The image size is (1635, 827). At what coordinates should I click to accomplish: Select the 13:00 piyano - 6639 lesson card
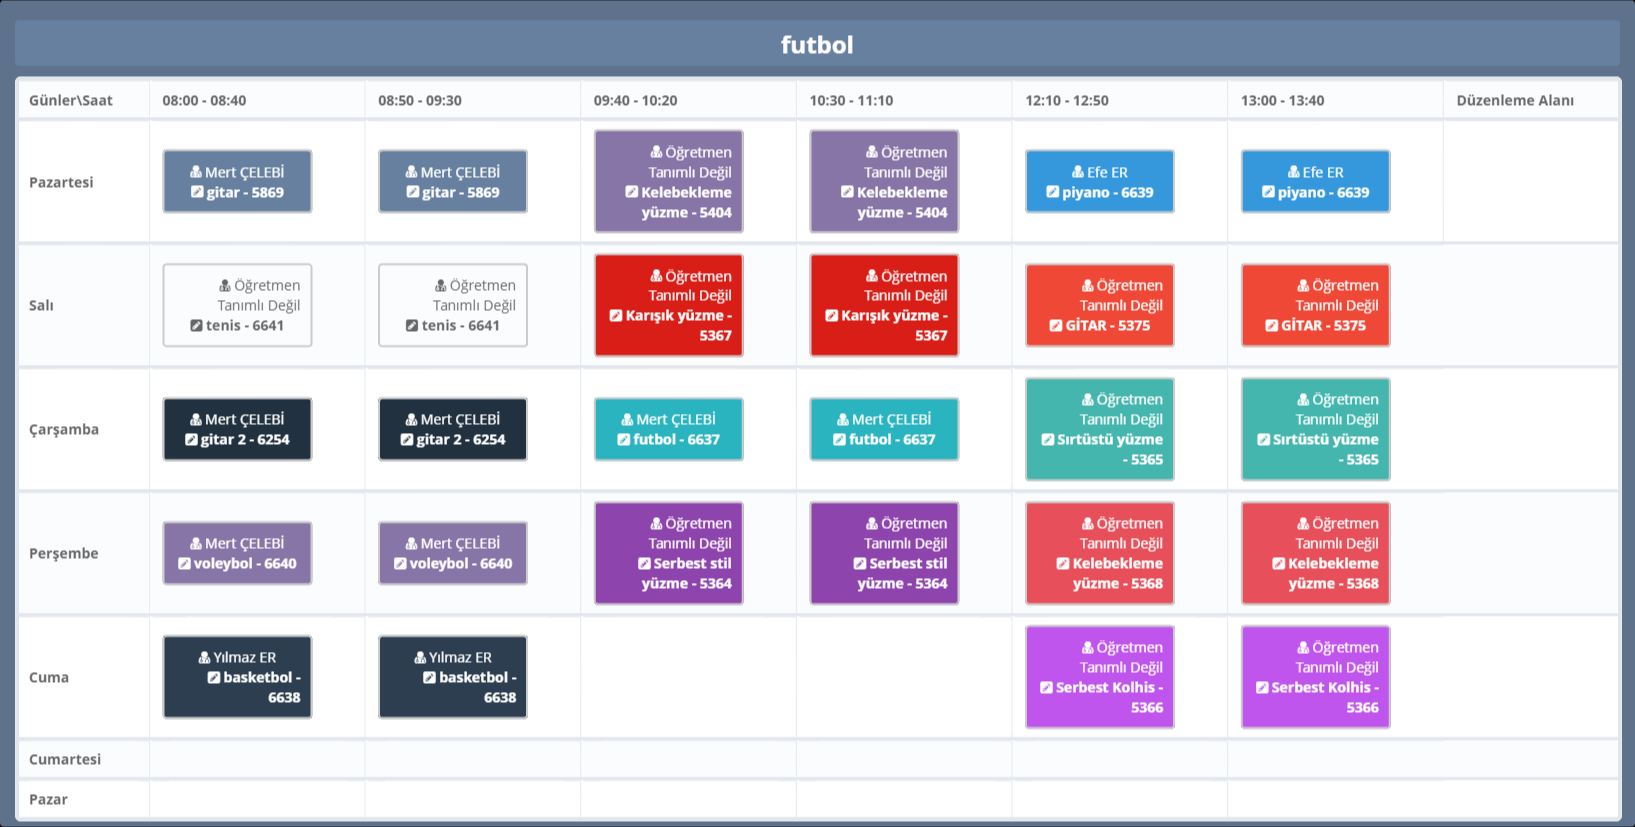click(1315, 182)
